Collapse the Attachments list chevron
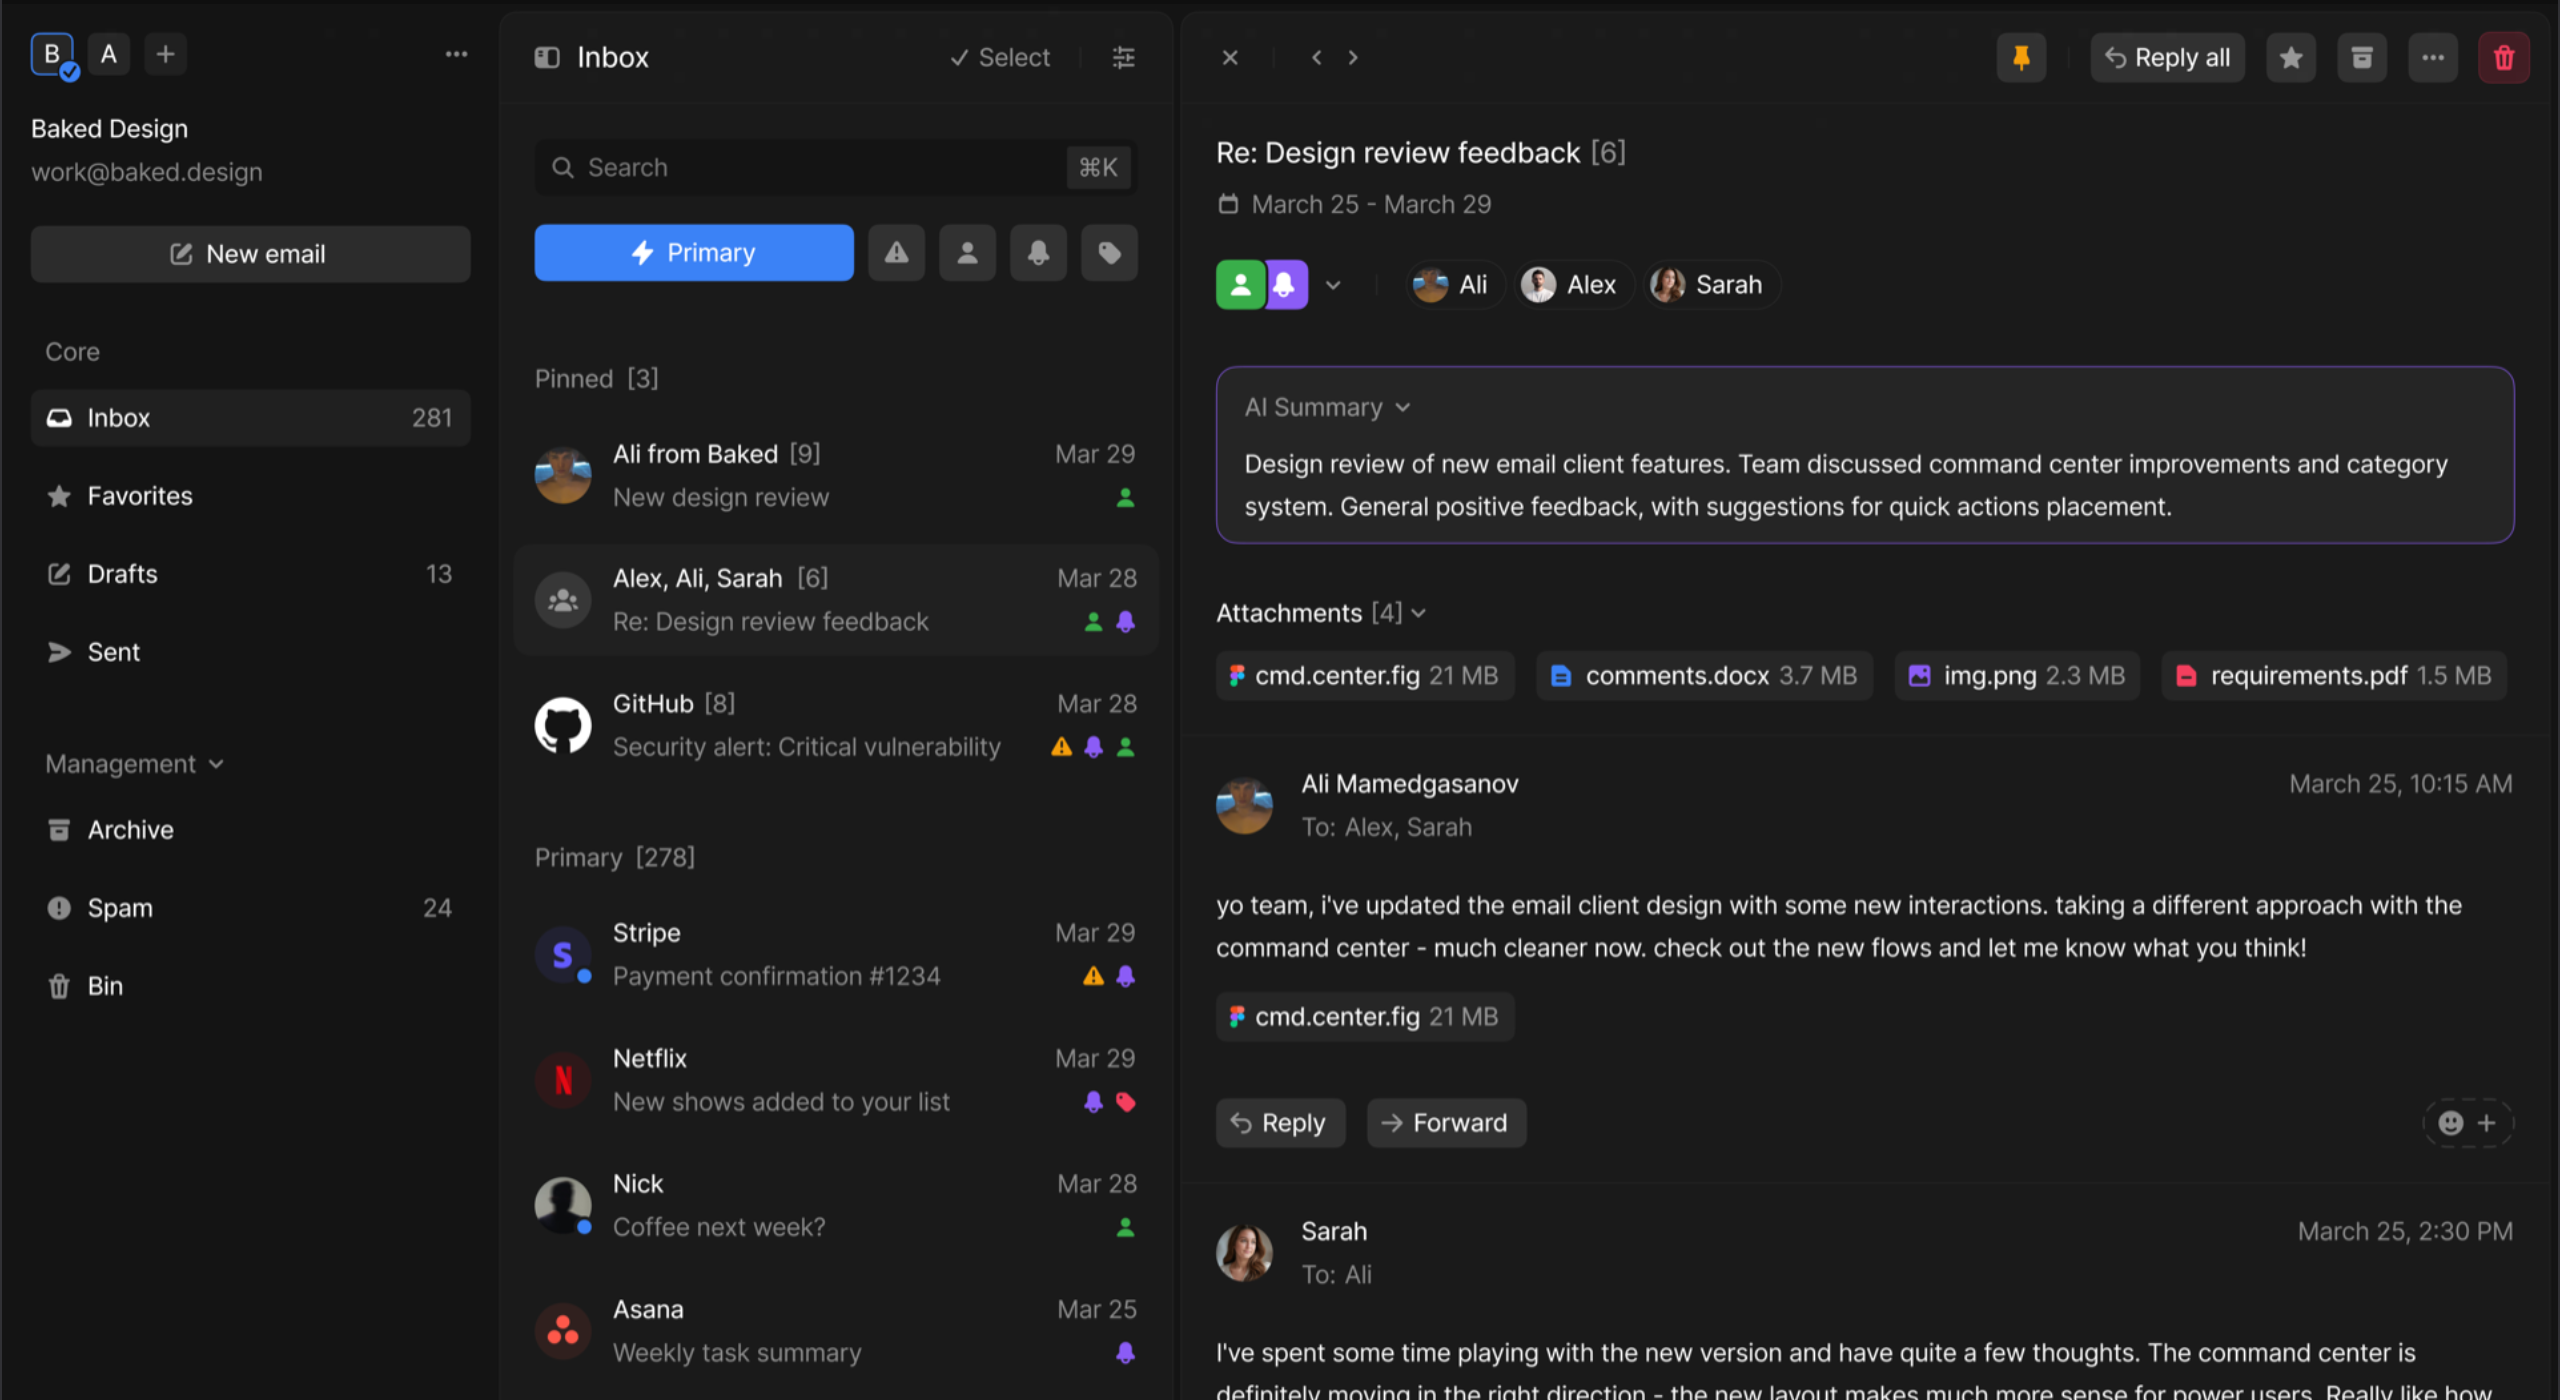2560x1400 pixels. (1418, 613)
